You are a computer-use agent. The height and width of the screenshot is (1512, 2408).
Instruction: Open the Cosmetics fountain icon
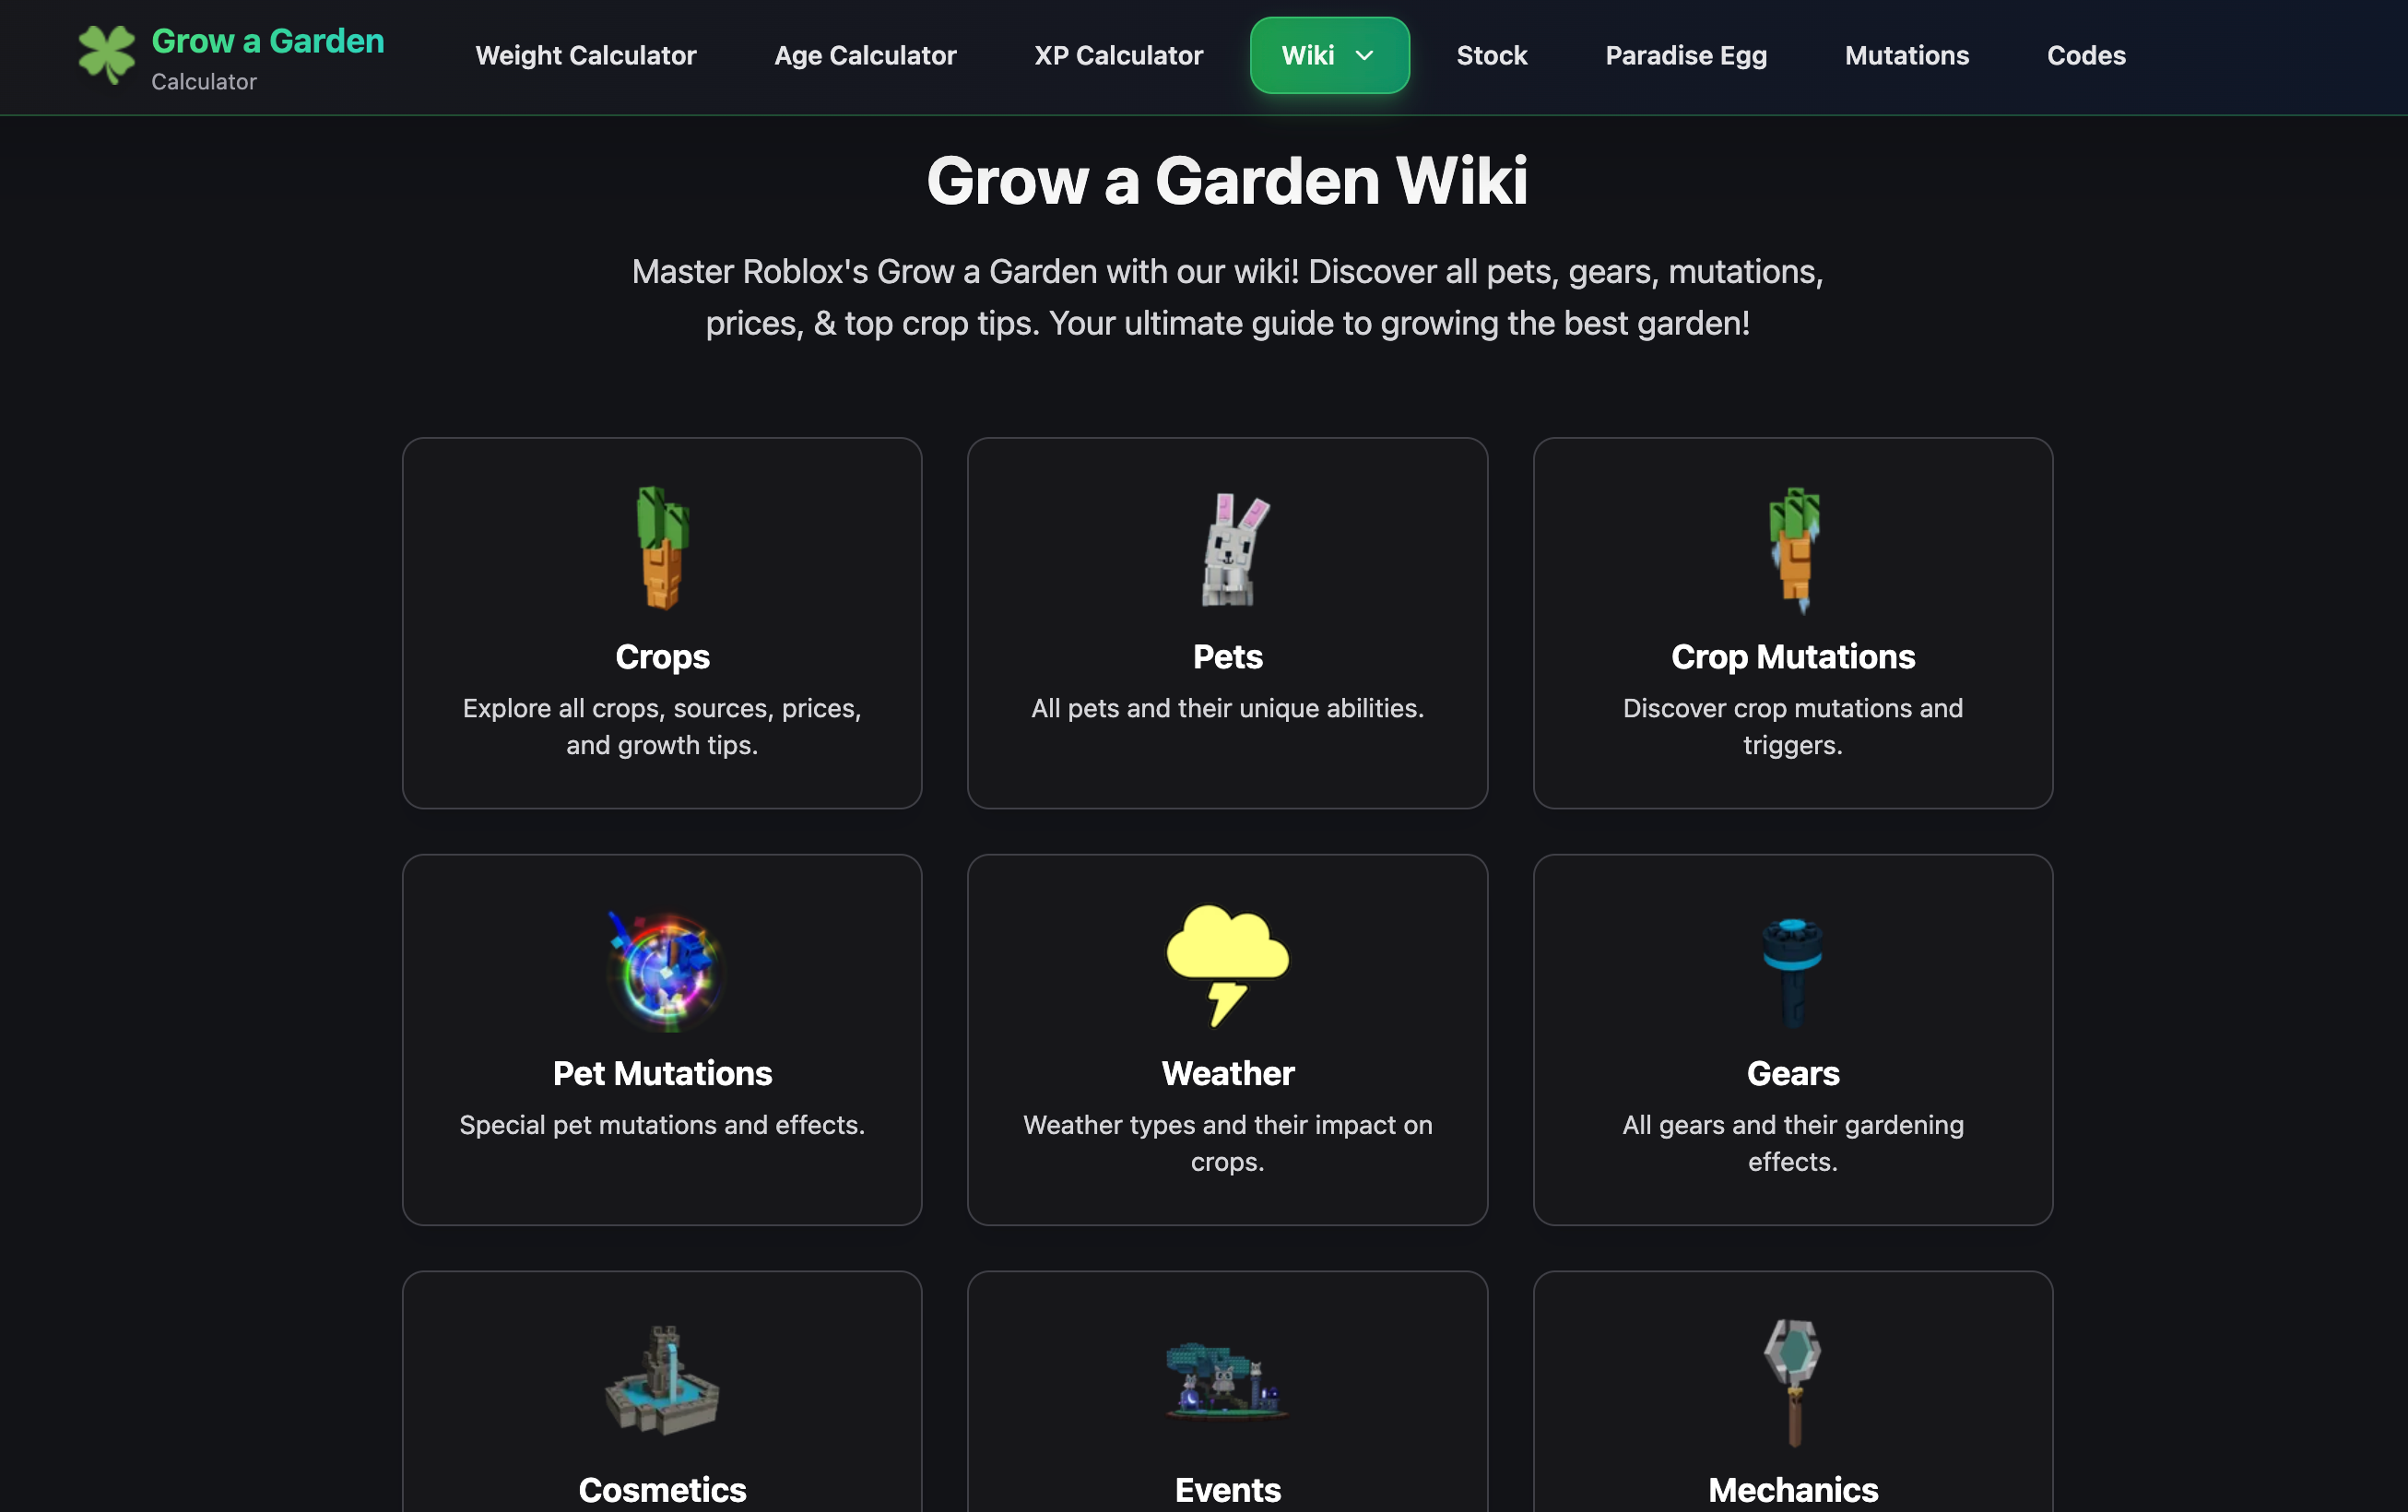click(662, 1381)
